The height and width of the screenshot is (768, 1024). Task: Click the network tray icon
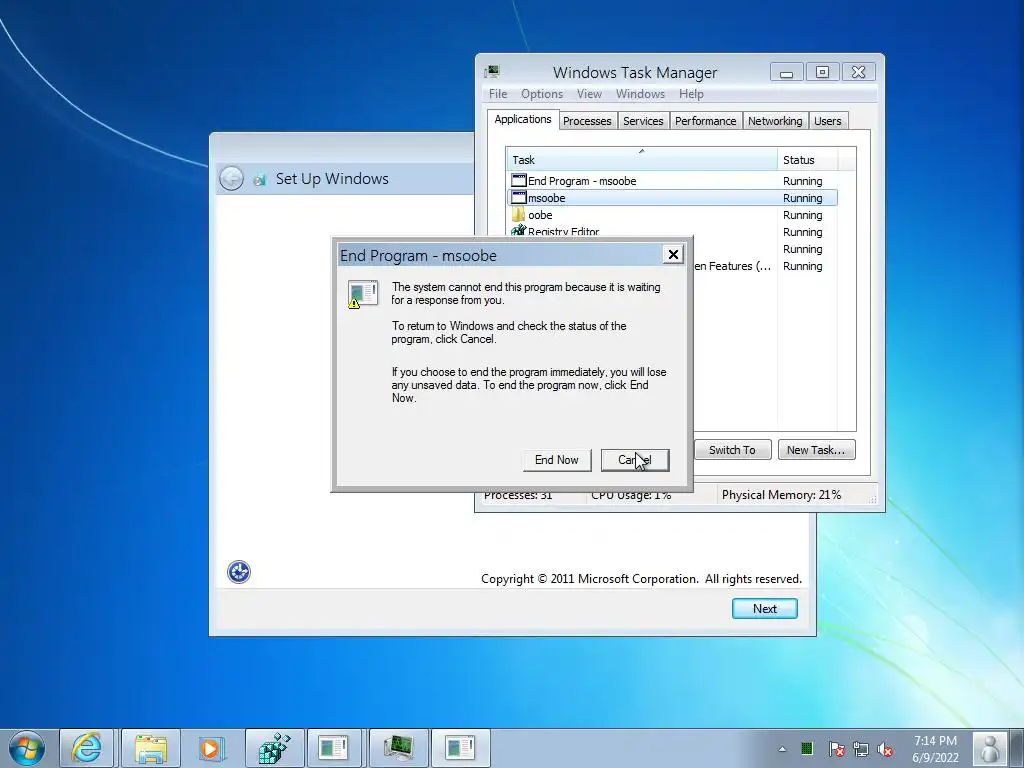(x=861, y=749)
